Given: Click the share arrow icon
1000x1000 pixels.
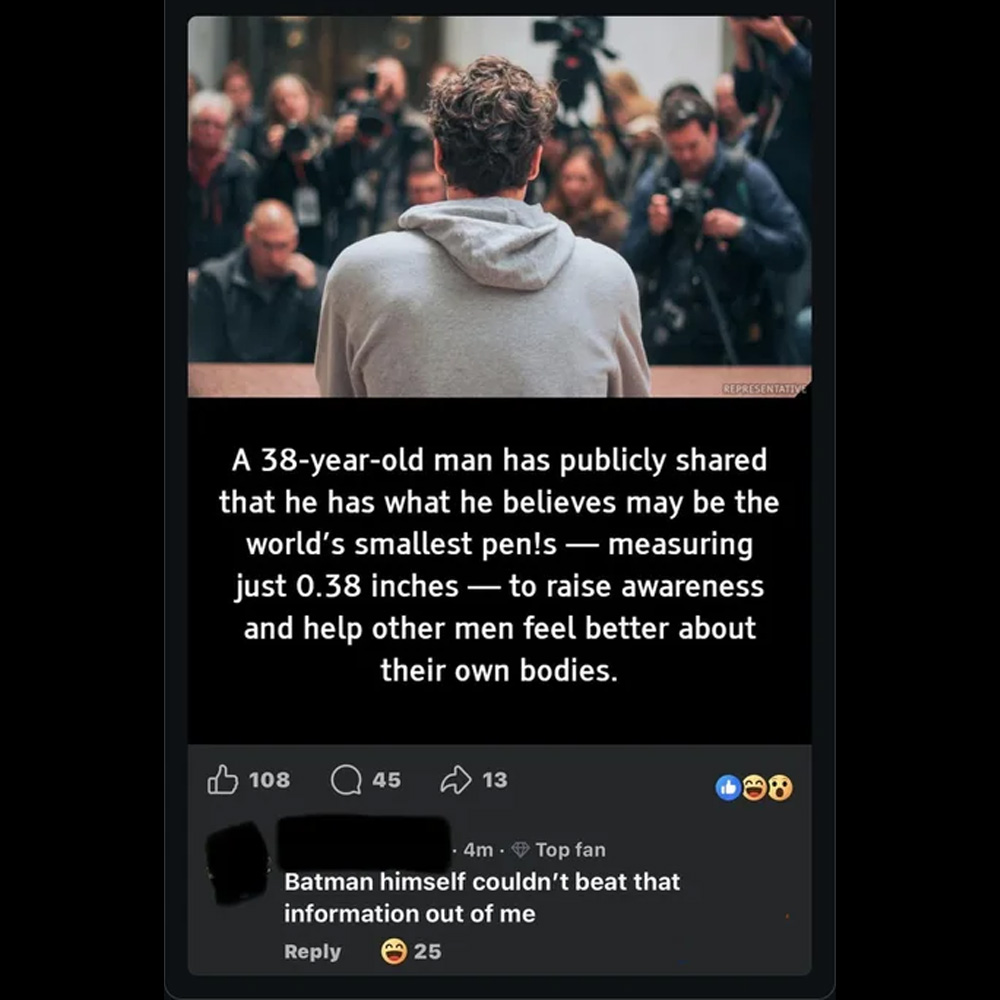Looking at the screenshot, I should point(456,779).
